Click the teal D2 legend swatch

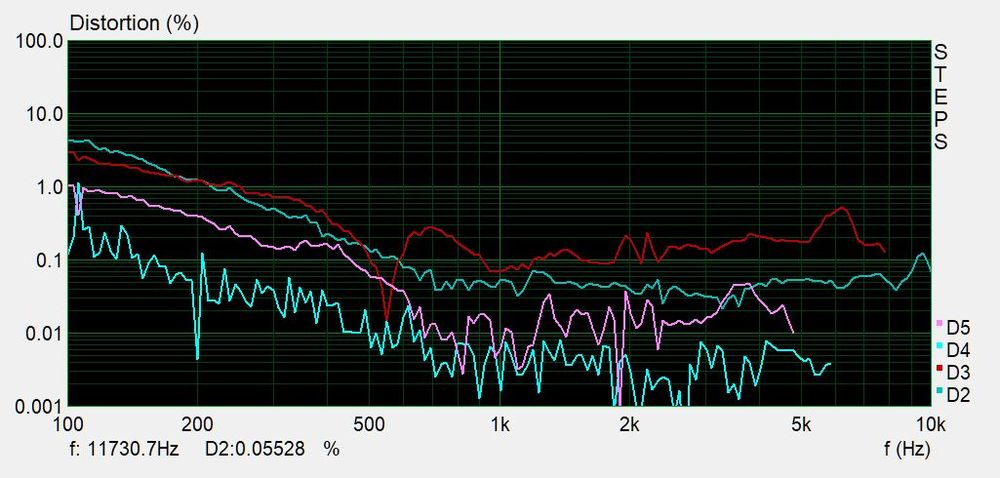click(939, 390)
